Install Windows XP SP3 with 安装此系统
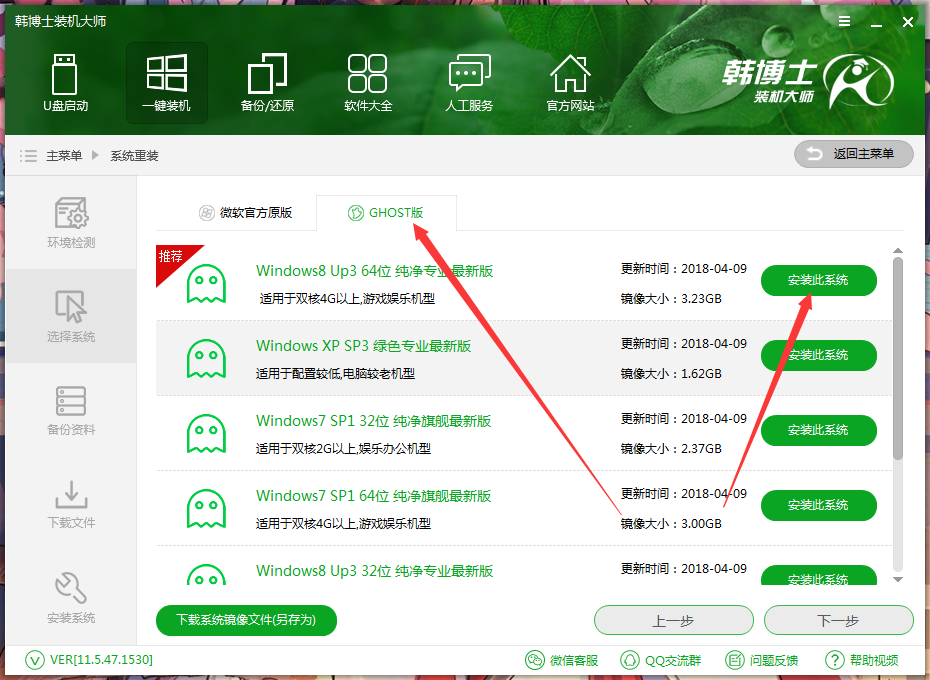The height and width of the screenshot is (680, 930). pyautogui.click(x=818, y=355)
